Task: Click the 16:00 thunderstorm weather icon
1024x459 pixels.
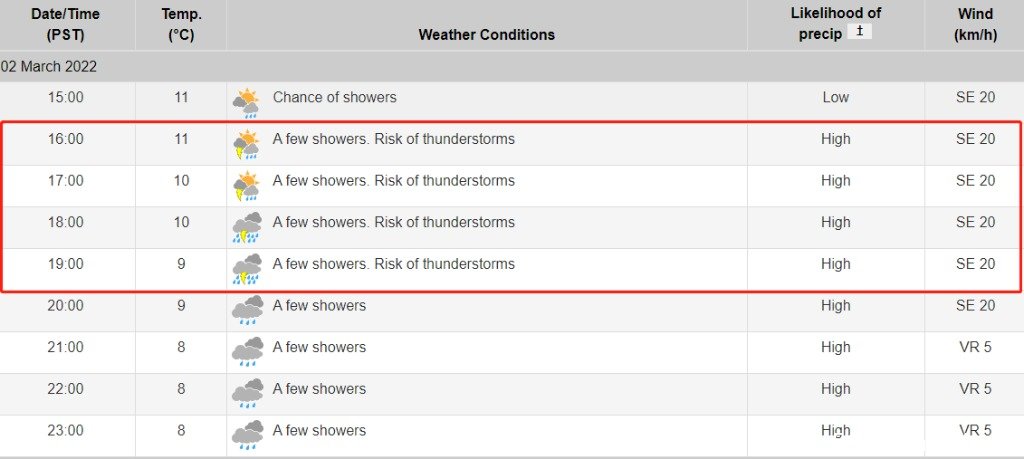Action: [x=247, y=144]
